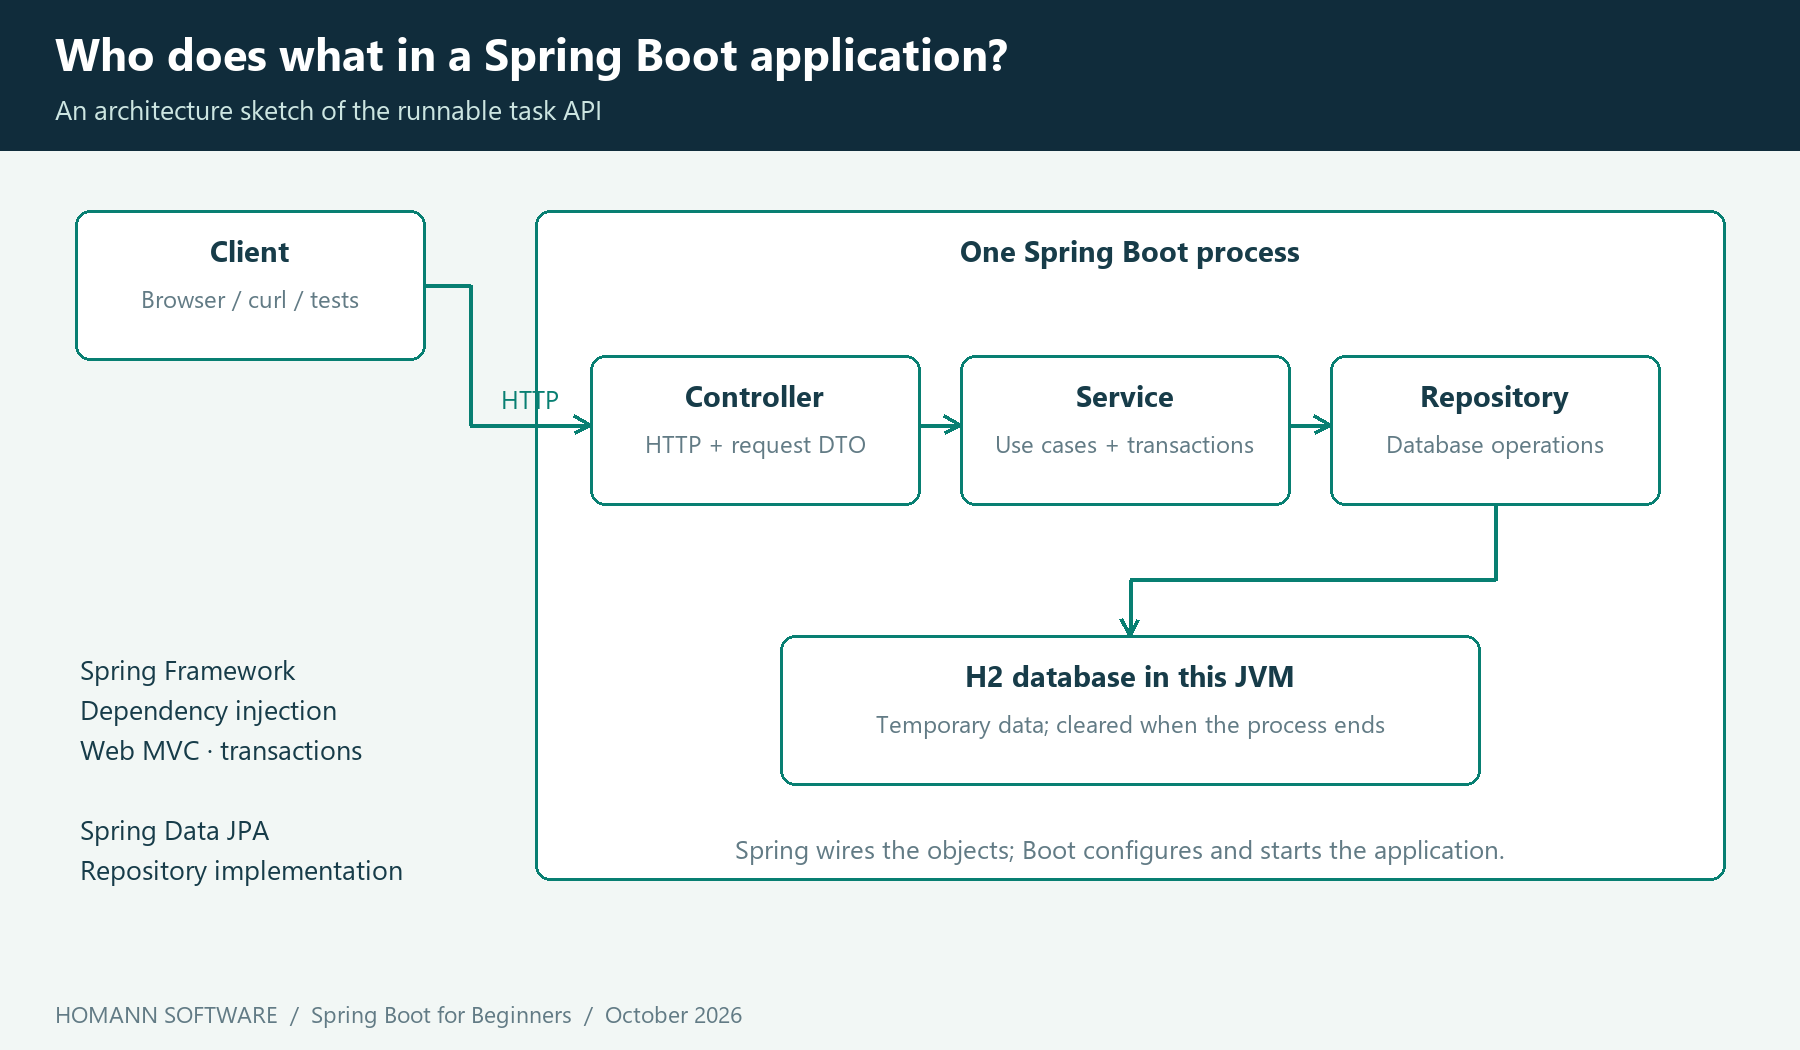Select the 'Dependency injection' line
Screen dimensions: 1800x1050
[x=208, y=711]
